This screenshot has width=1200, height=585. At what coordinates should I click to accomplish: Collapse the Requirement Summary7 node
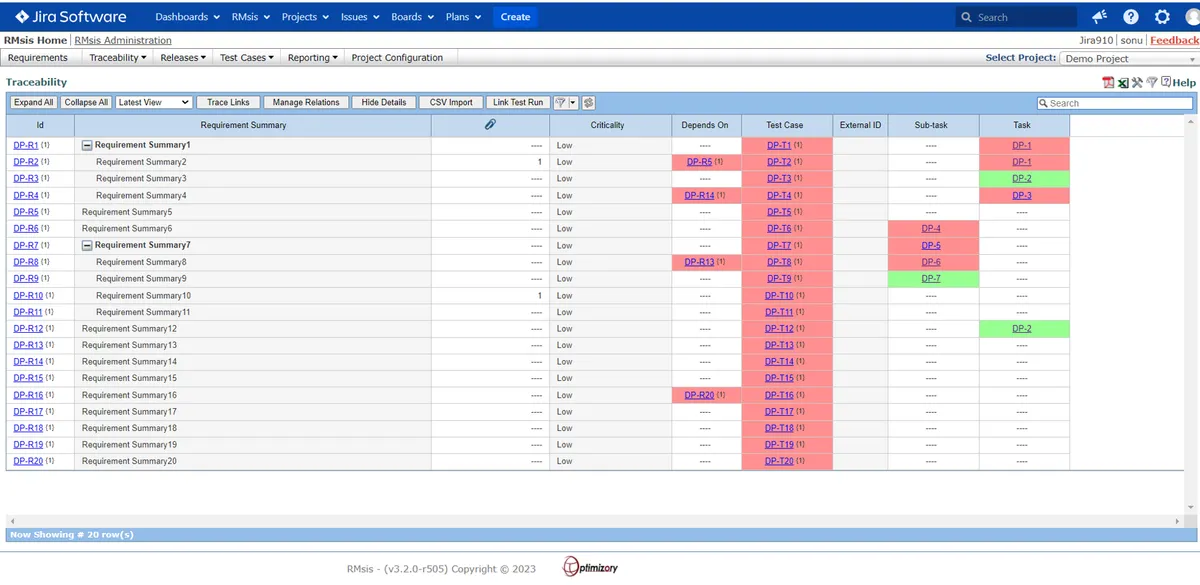click(x=87, y=245)
